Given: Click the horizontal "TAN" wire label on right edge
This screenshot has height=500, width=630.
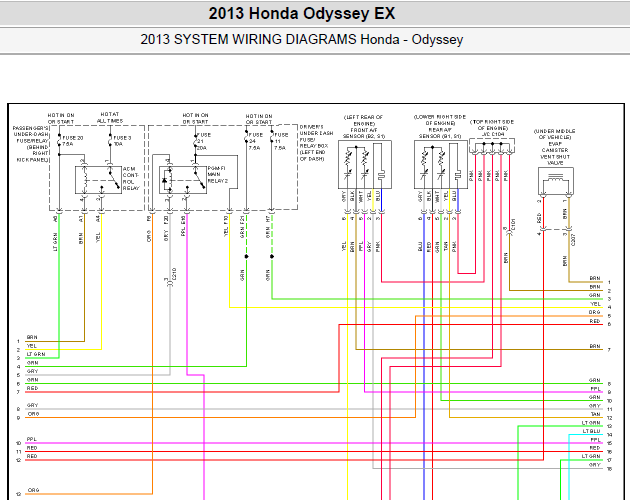Looking at the screenshot, I should pyautogui.click(x=595, y=414).
